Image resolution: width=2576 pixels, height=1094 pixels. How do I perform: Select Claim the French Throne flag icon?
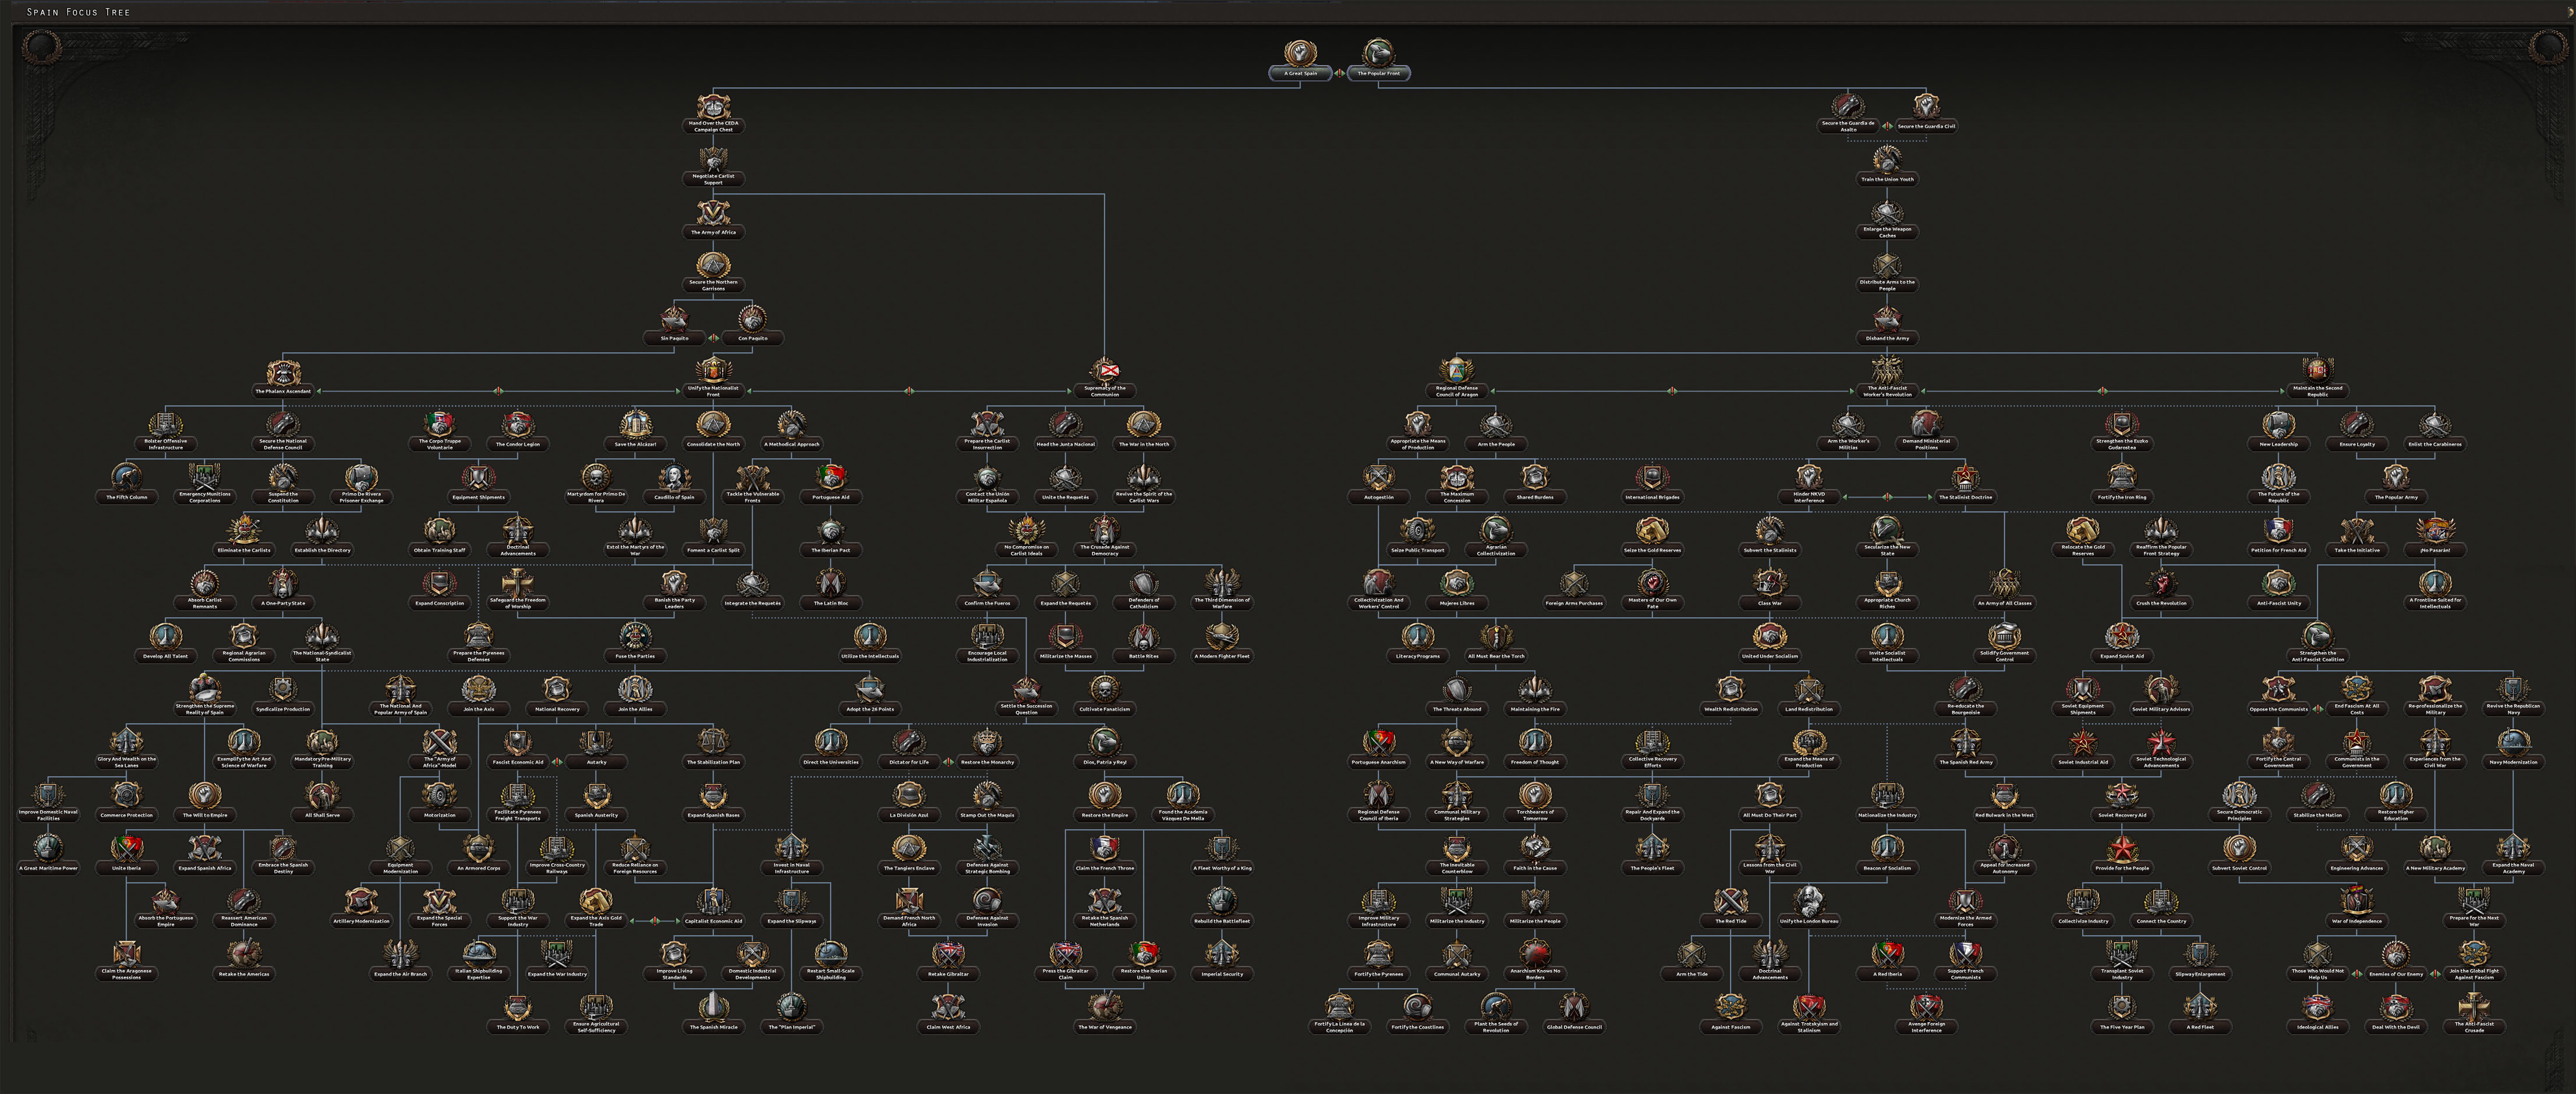click(1104, 849)
